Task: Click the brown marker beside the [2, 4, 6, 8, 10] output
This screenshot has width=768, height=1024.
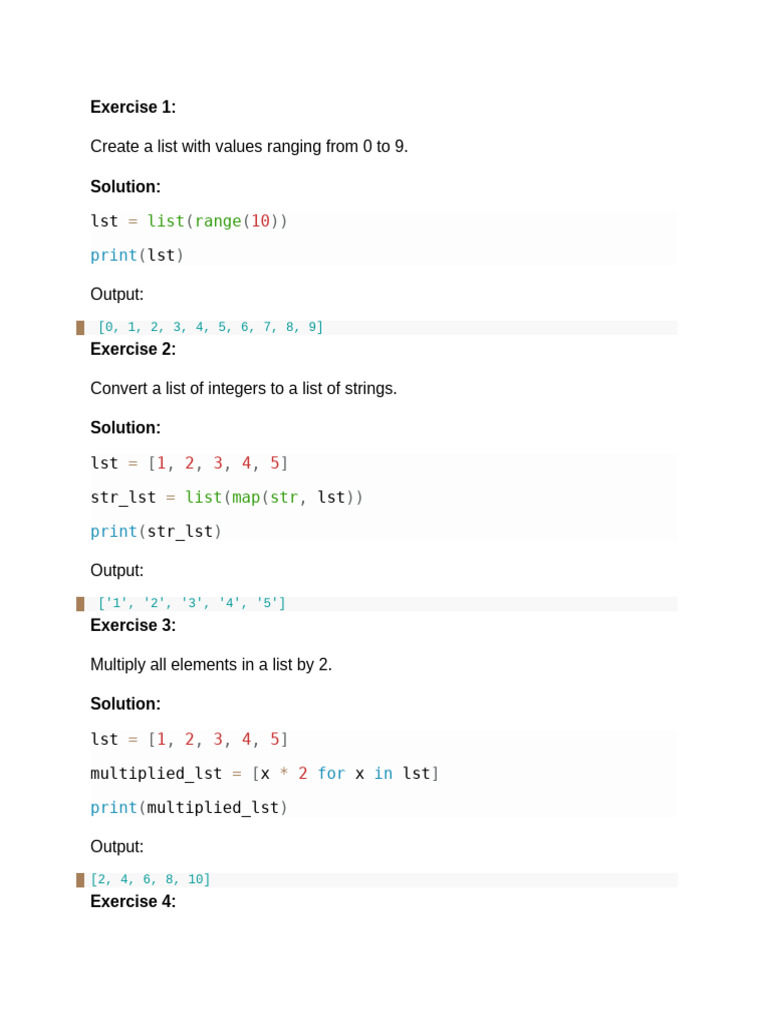Action: pos(80,880)
